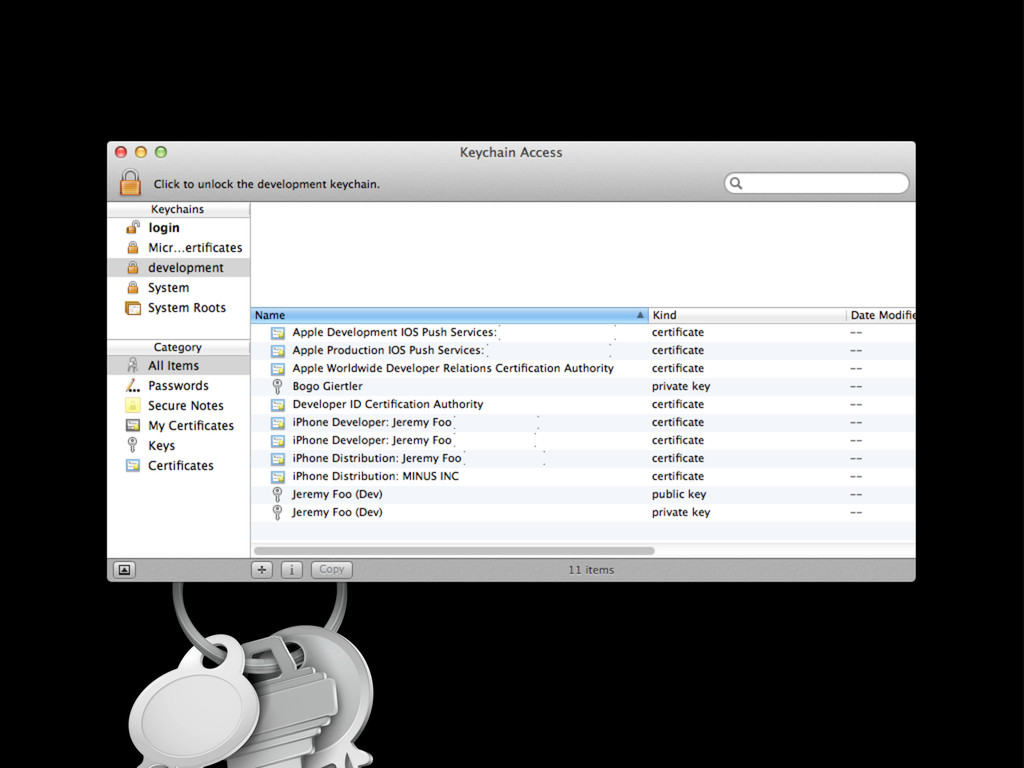Click certificate icon for Apple Production IOS Push
This screenshot has width=1024, height=768.
278,351
